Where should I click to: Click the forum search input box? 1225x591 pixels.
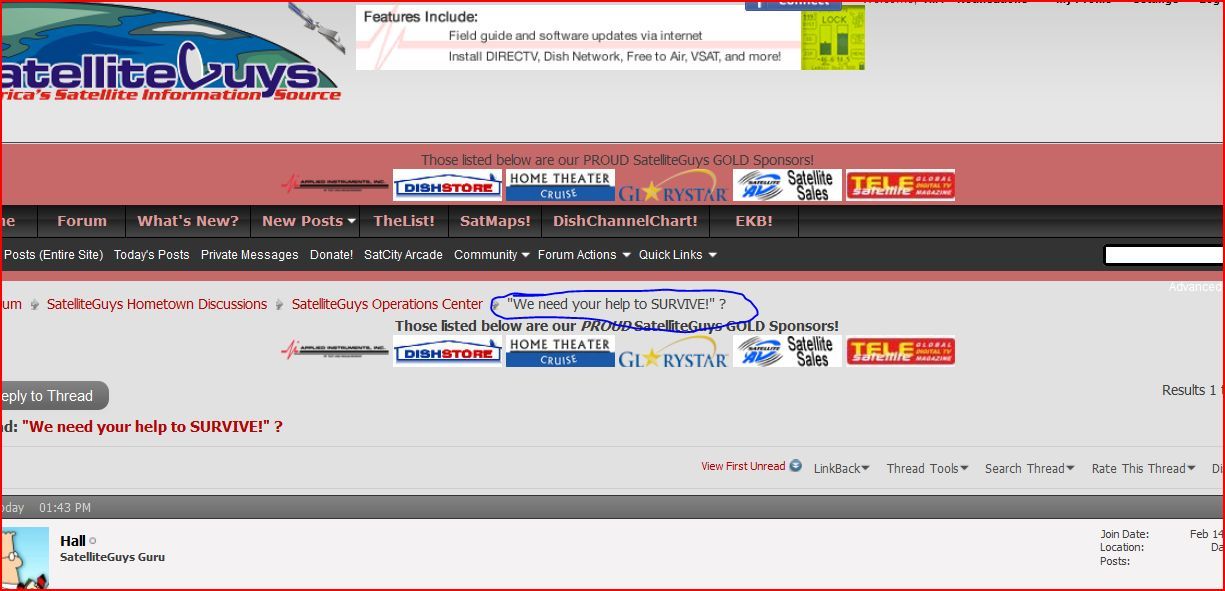click(x=1164, y=256)
